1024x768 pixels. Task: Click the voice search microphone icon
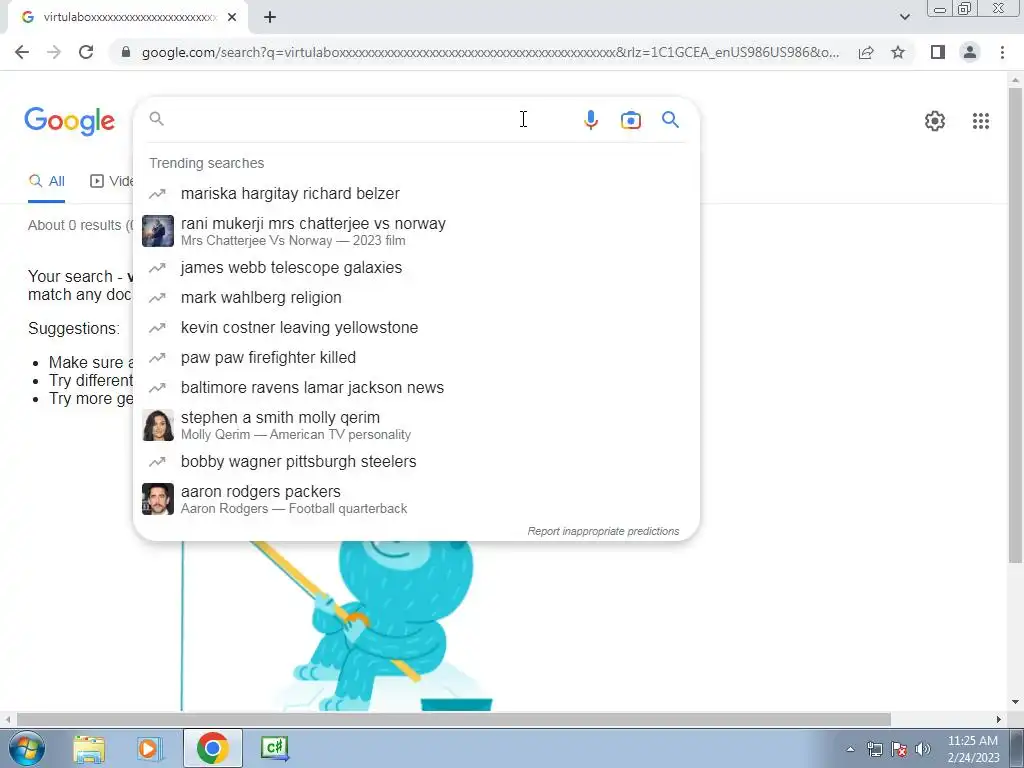[590, 120]
